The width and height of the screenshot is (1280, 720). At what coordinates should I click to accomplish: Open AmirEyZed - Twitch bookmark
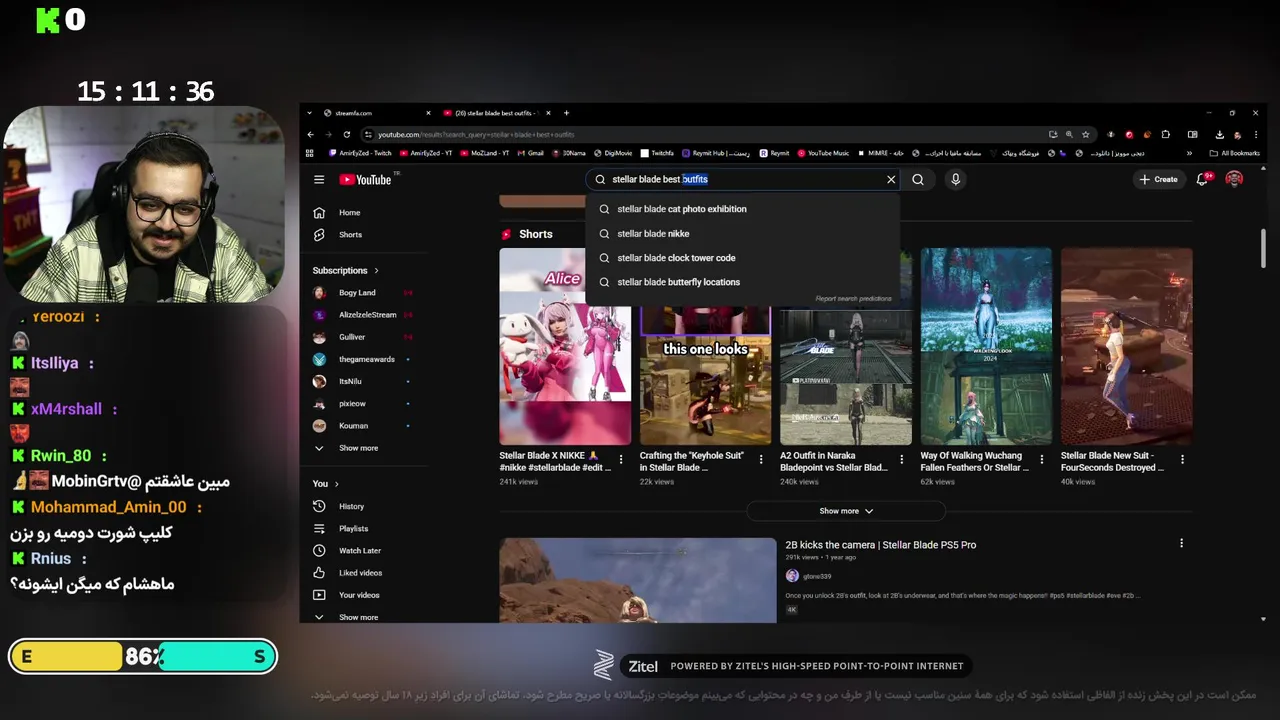point(360,154)
